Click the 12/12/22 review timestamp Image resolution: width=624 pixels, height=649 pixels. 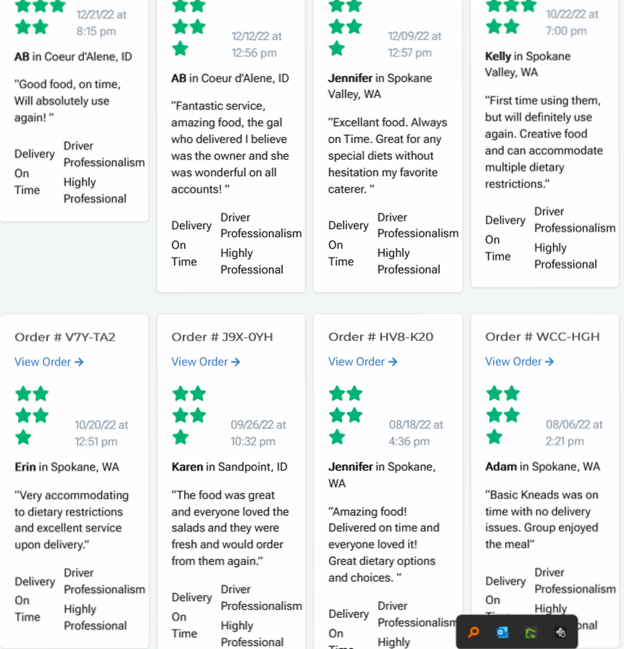254,44
